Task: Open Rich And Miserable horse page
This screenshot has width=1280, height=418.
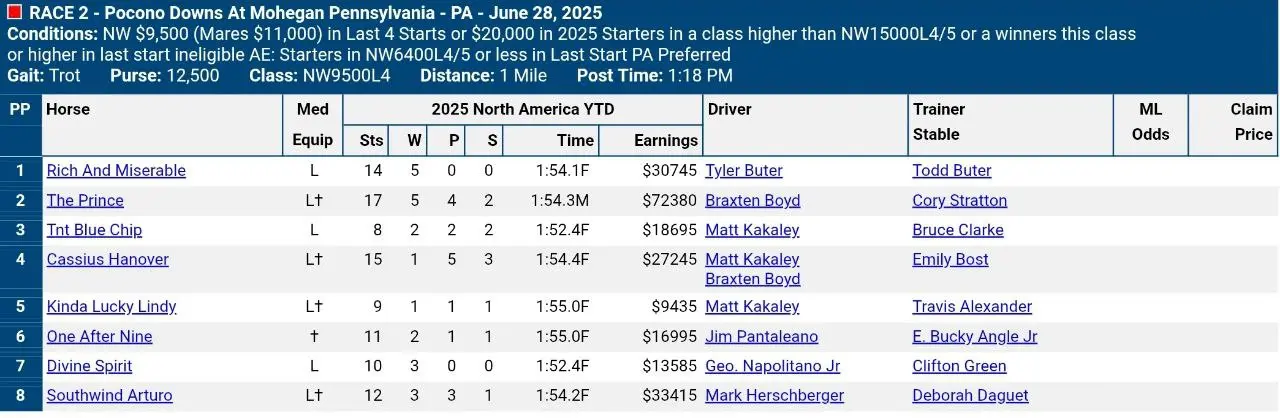Action: pyautogui.click(x=116, y=171)
